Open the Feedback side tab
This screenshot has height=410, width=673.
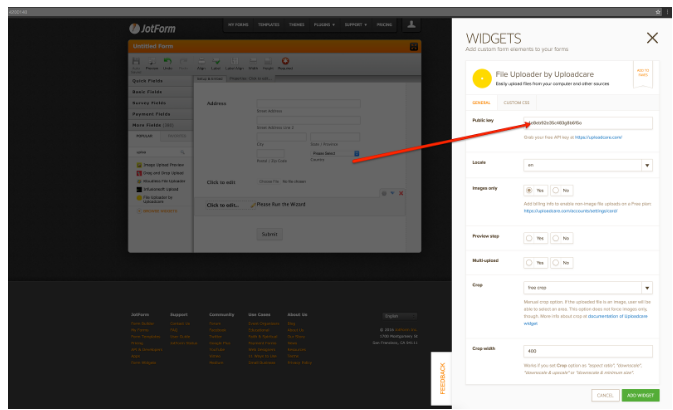tap(442, 379)
